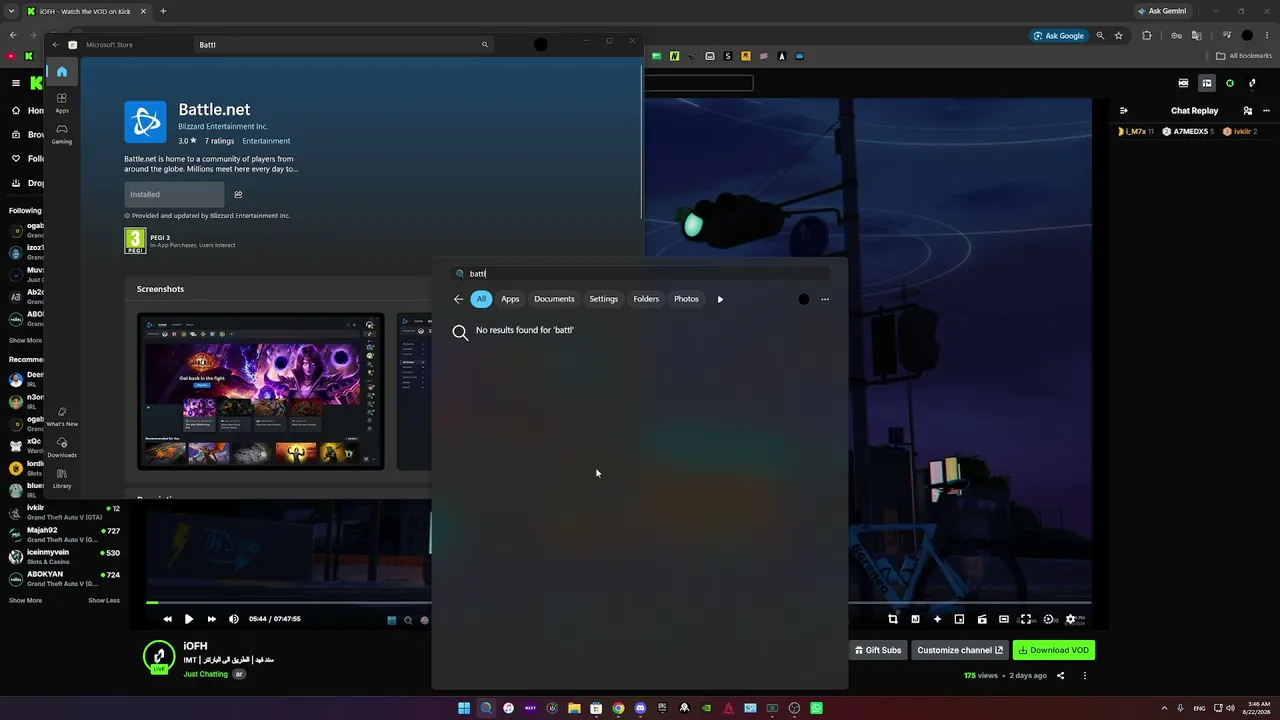Show more search filter categories
The image size is (1280, 720).
720,299
